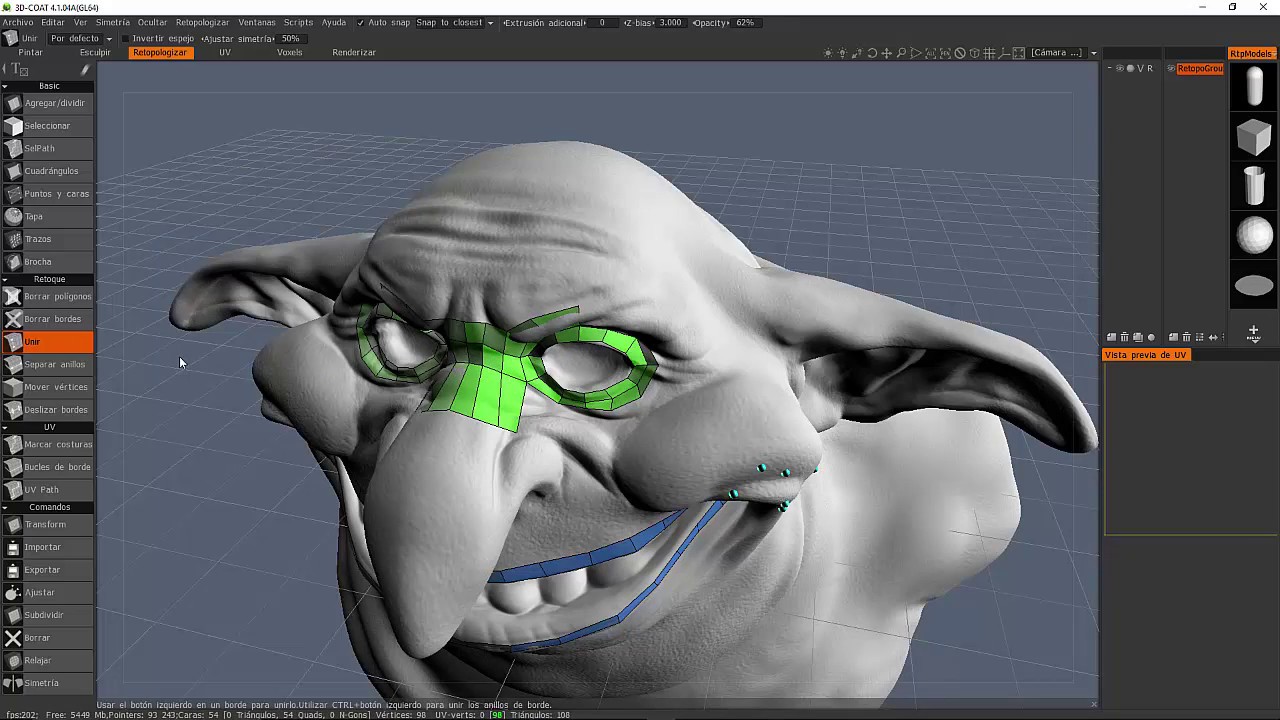Switch to the Voxels room tab
Screen dimensions: 1280x720
[x=289, y=52]
